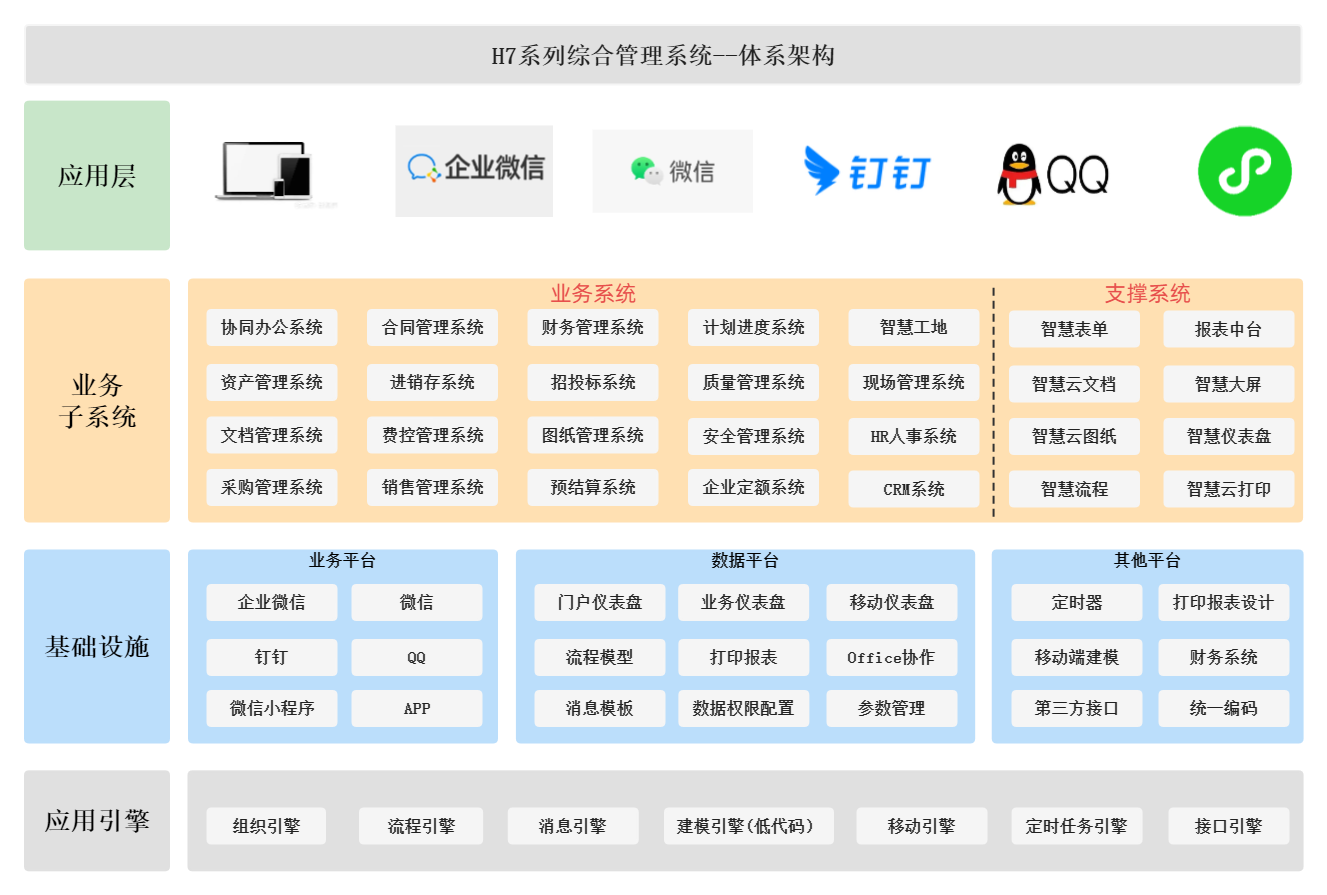Image resolution: width=1327 pixels, height=895 pixels.
Task: Open 报表中台 support box
Action: coord(1229,330)
